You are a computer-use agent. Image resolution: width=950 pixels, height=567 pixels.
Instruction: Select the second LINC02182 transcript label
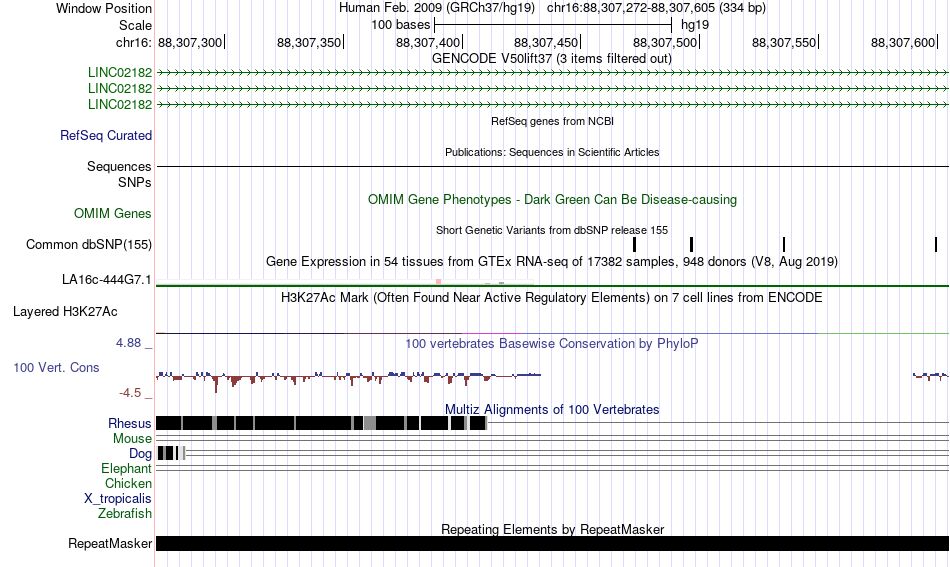pos(120,88)
